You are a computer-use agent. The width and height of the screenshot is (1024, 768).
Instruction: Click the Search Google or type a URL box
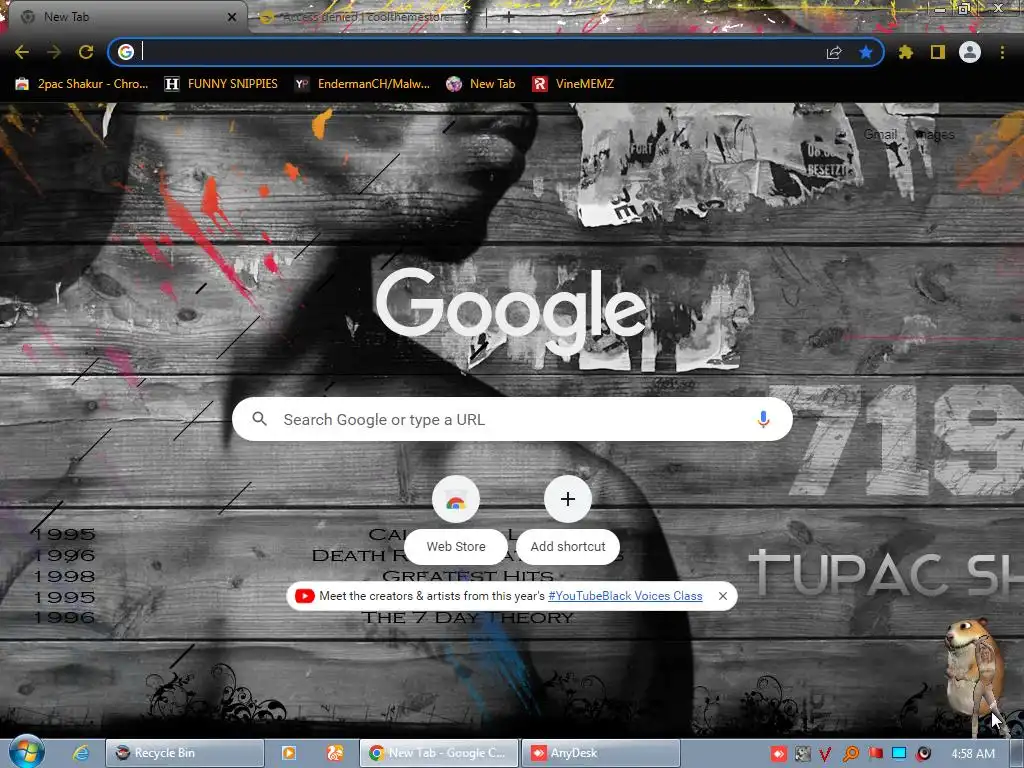pyautogui.click(x=512, y=419)
